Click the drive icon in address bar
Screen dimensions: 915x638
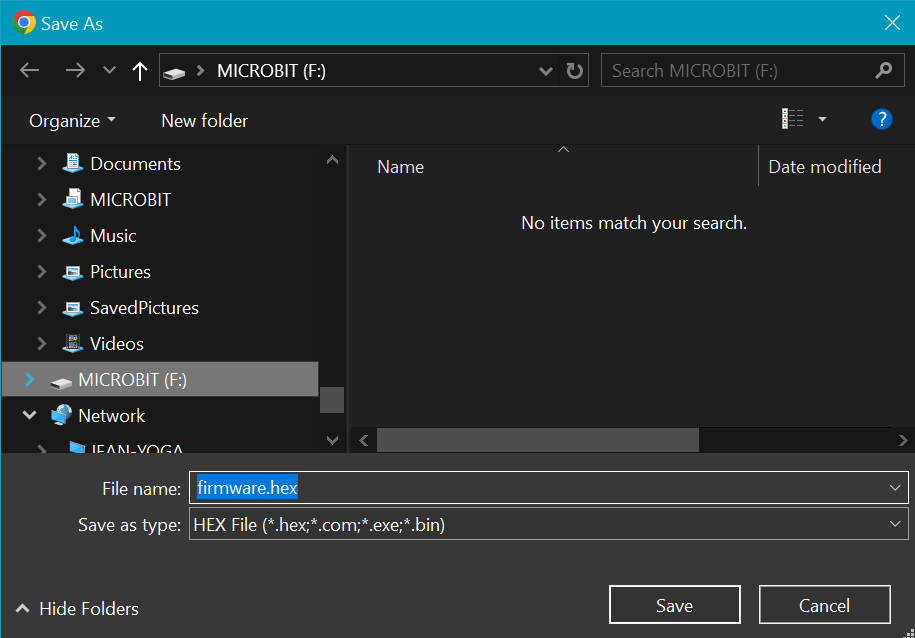point(174,72)
